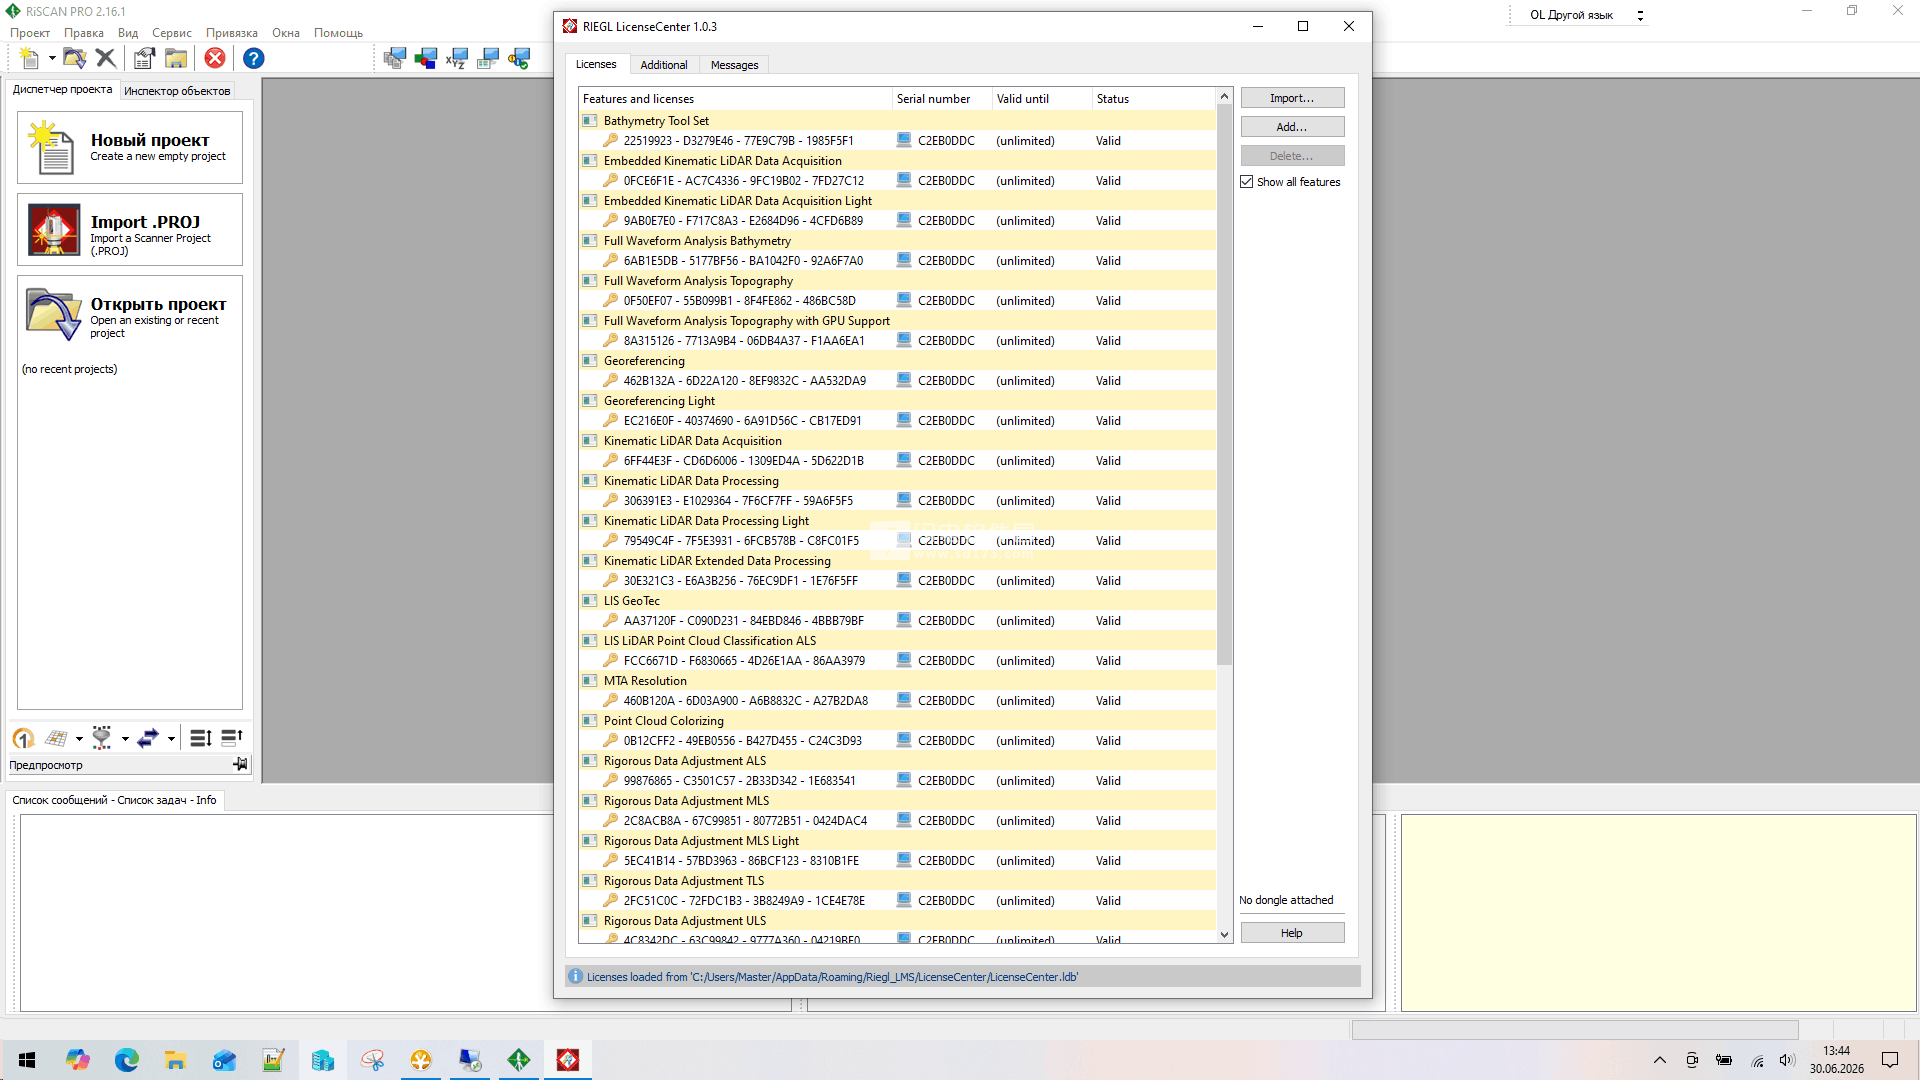1920x1080 pixels.
Task: Toggle the Show all features checkbox
Action: 1247,182
